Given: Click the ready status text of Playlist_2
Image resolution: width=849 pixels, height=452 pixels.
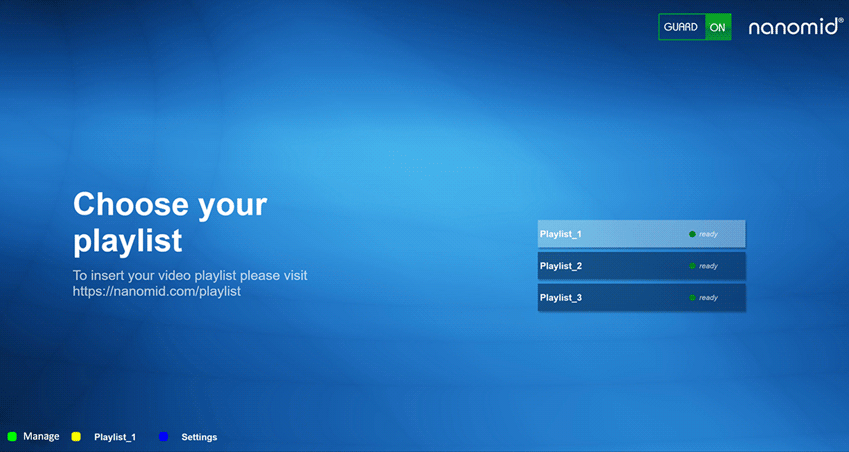Looking at the screenshot, I should click(708, 266).
